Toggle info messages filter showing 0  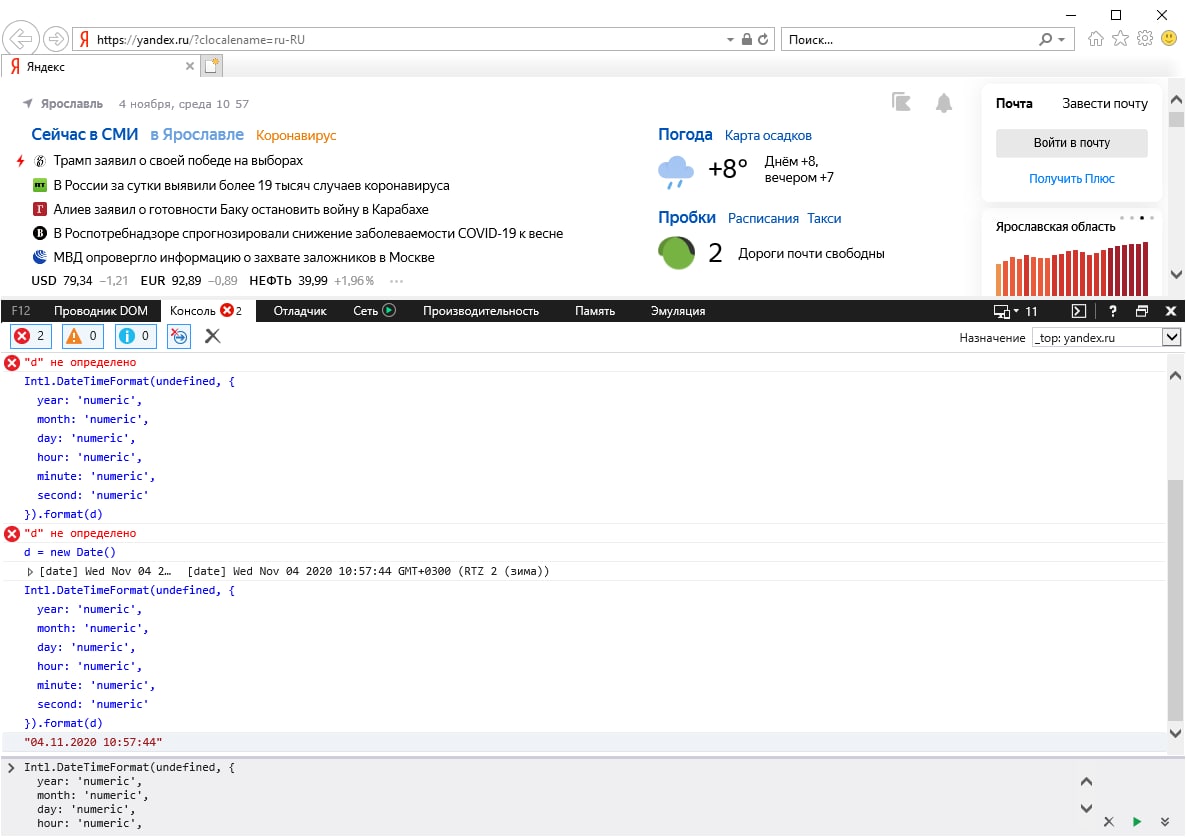point(135,336)
